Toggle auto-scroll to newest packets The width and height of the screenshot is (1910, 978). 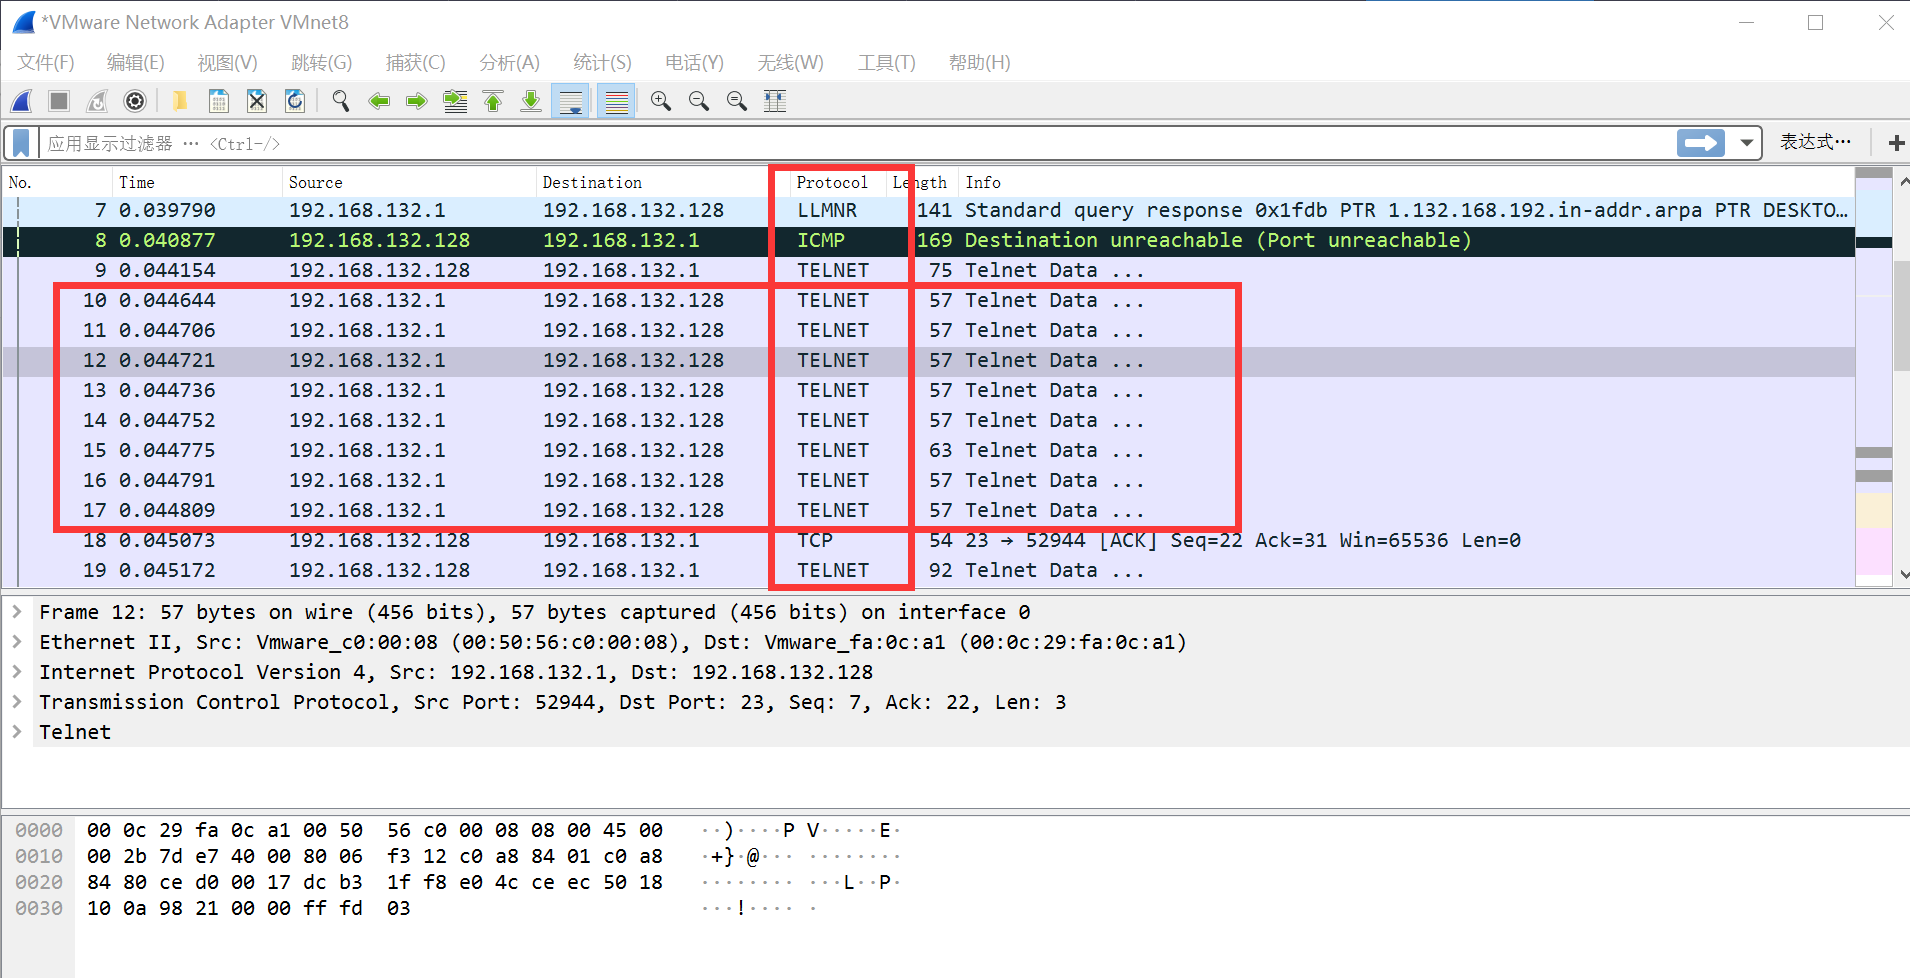point(570,100)
